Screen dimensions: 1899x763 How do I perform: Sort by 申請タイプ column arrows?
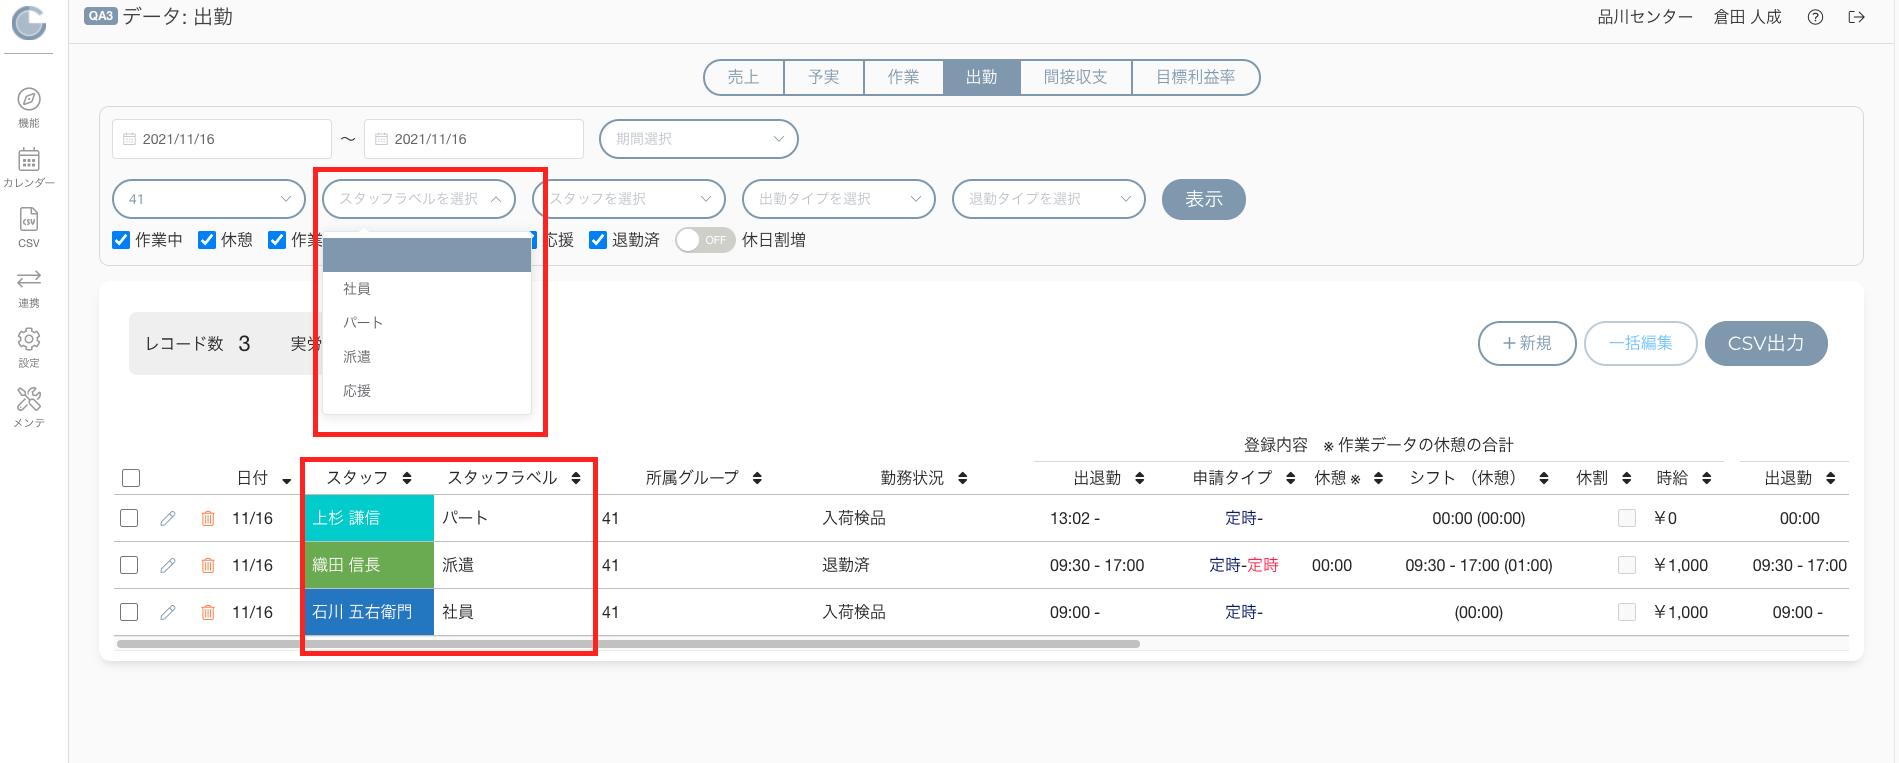point(1291,478)
